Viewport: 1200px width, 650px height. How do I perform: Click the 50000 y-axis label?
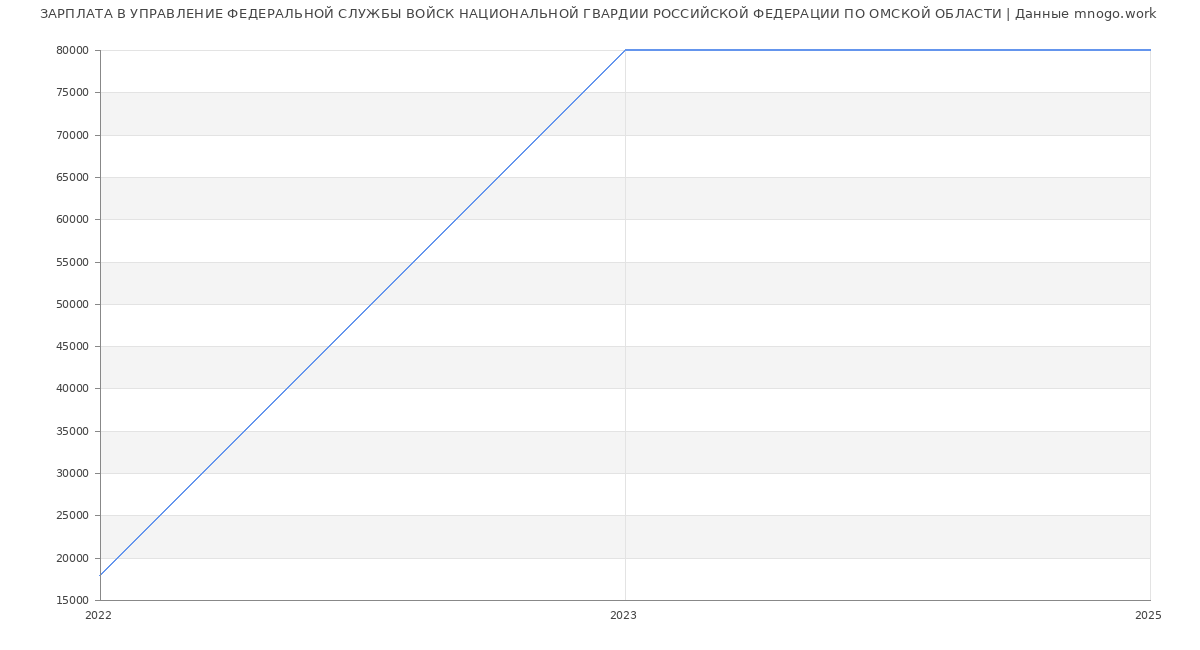pyautogui.click(x=72, y=305)
